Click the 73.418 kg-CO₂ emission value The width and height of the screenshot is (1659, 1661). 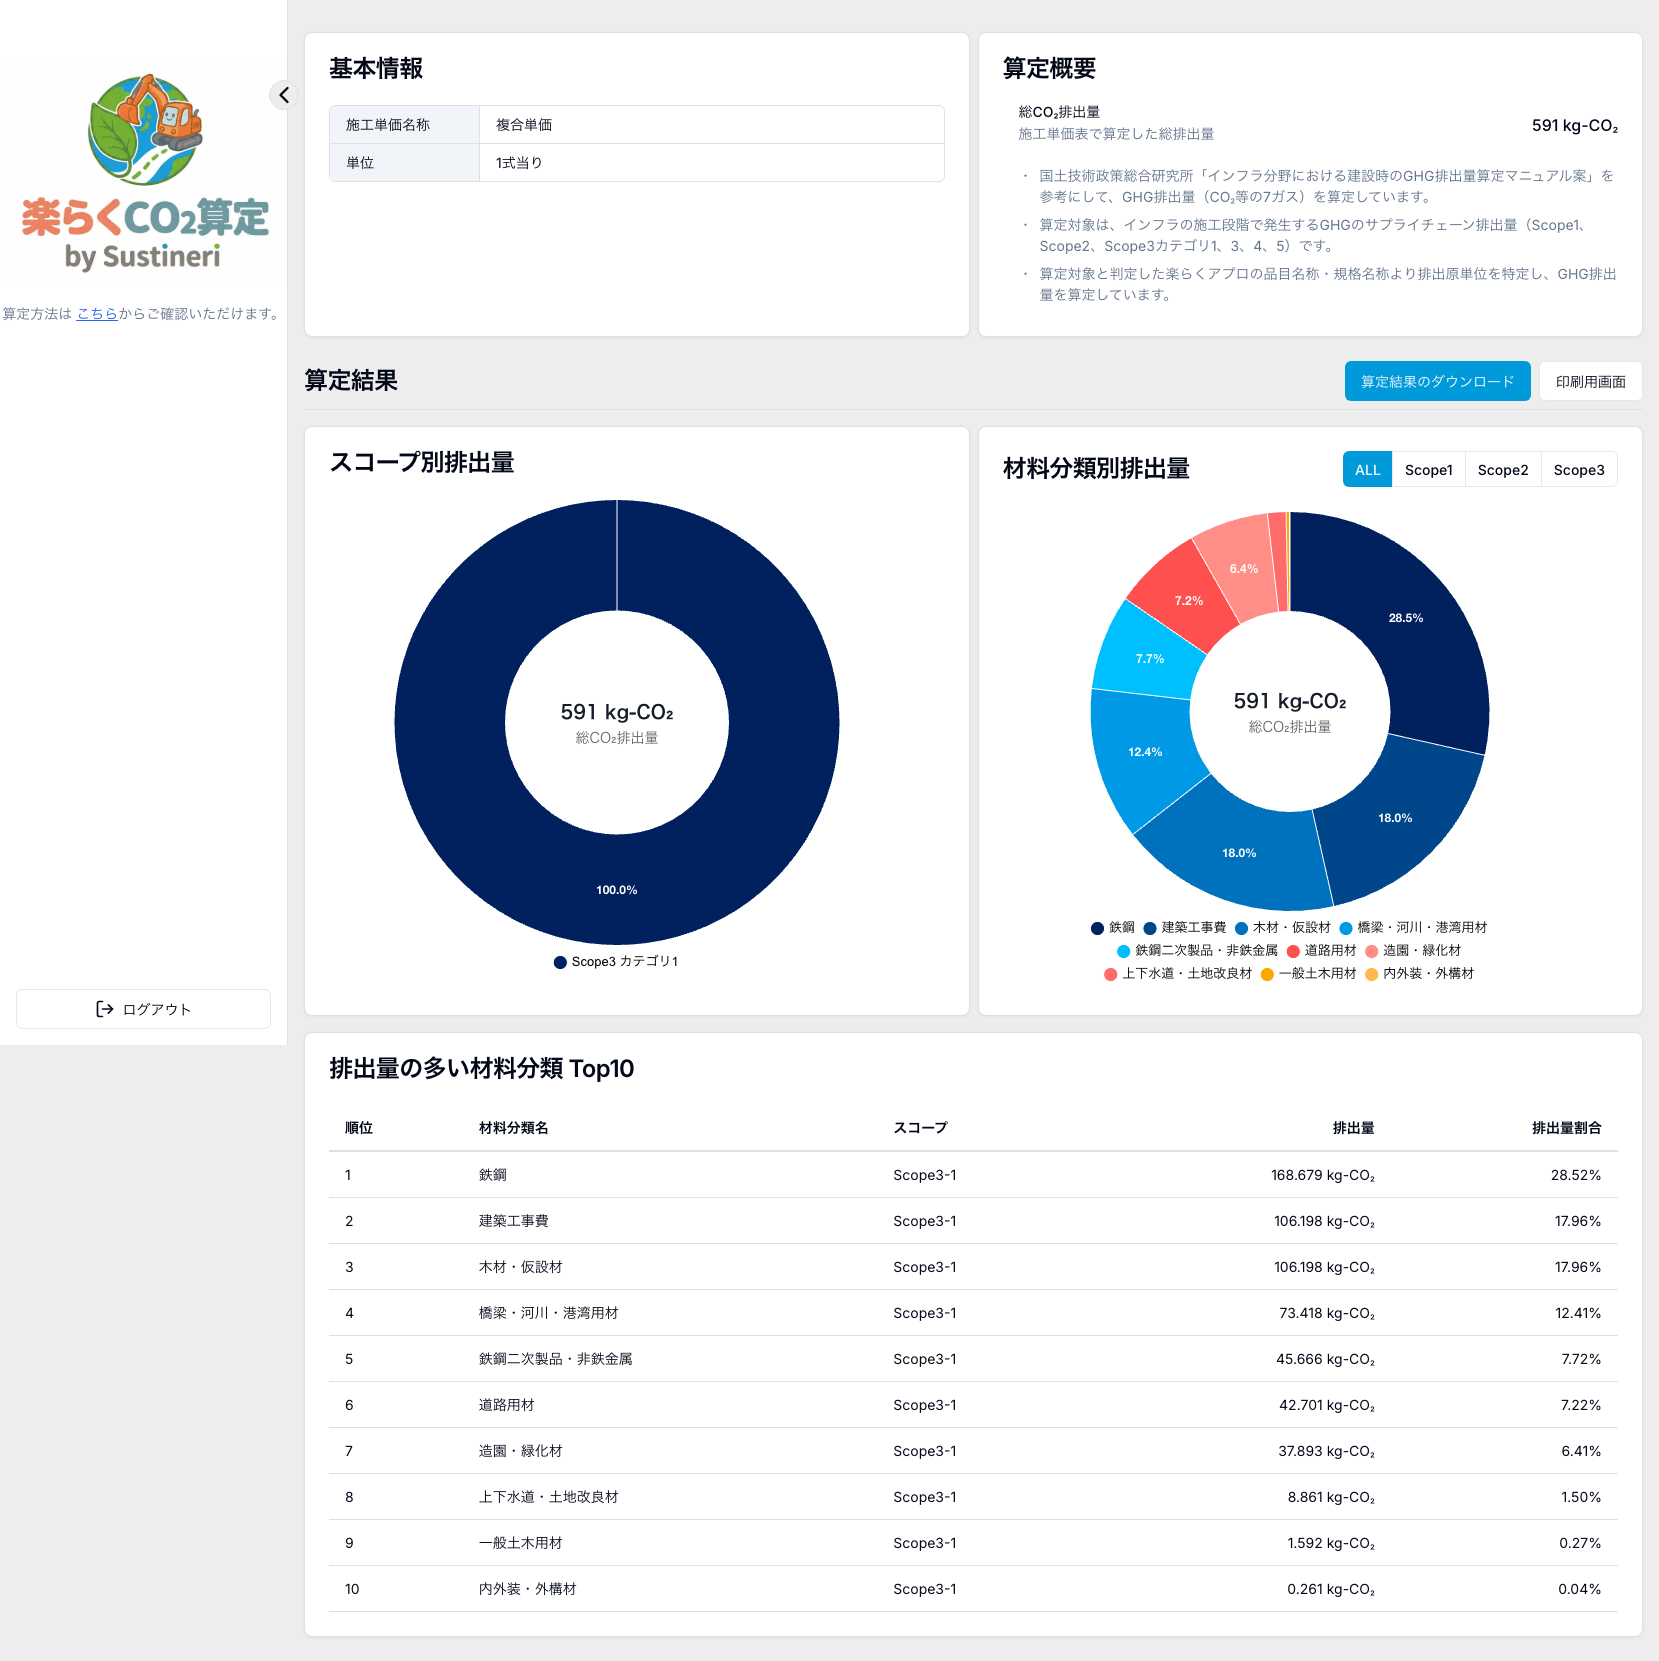[x=1326, y=1313]
